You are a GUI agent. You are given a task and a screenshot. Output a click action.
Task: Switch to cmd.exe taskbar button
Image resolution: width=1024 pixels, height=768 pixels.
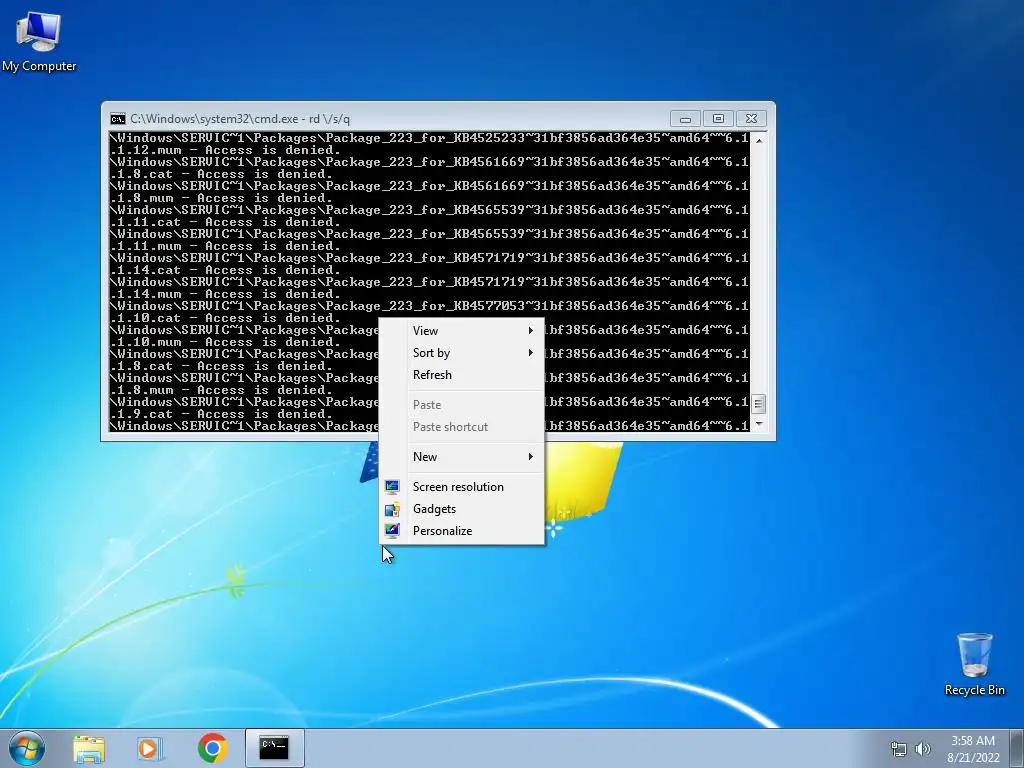tap(274, 748)
